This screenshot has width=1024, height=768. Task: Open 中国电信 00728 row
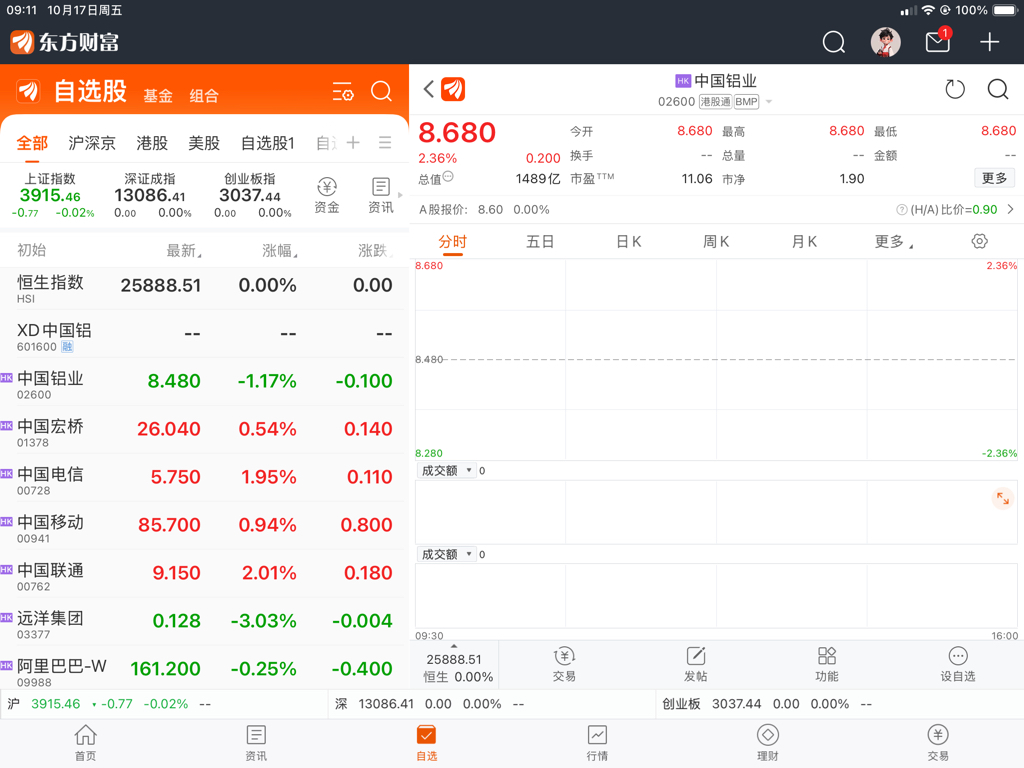[x=204, y=478]
